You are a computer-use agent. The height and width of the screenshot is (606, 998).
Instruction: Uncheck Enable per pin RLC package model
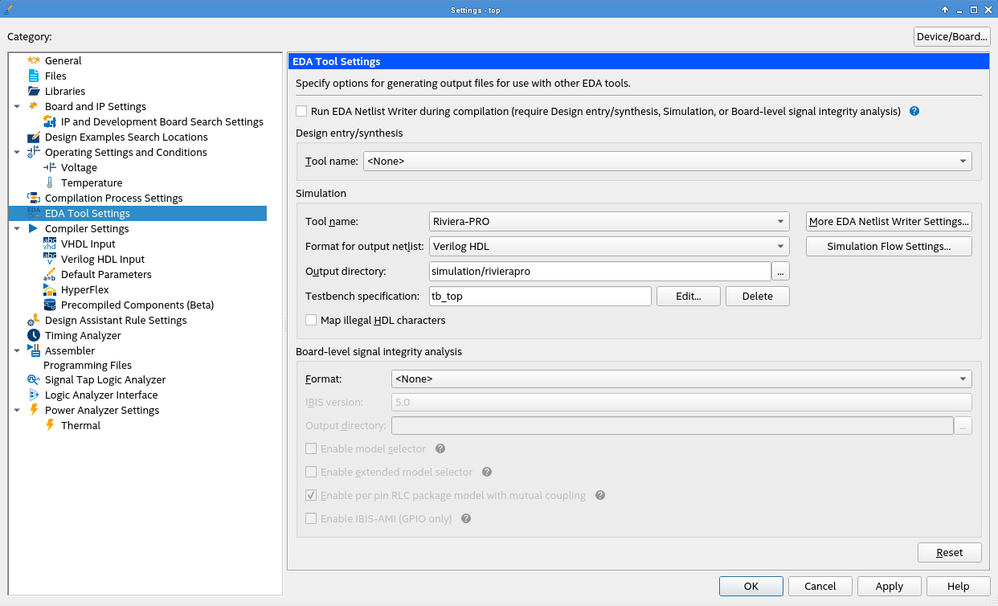[311, 495]
